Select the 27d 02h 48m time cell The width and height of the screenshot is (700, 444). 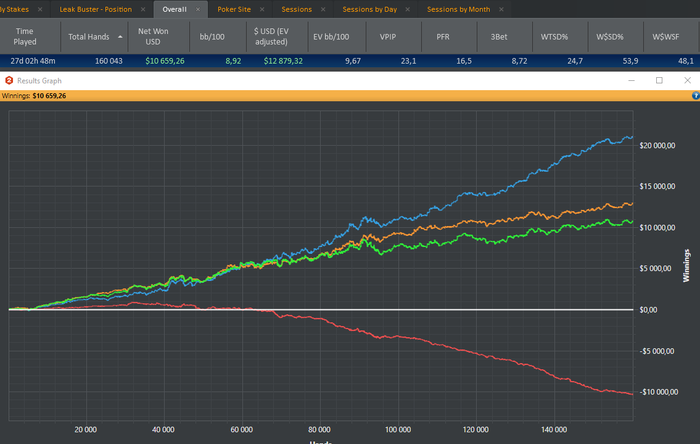pyautogui.click(x=33, y=61)
